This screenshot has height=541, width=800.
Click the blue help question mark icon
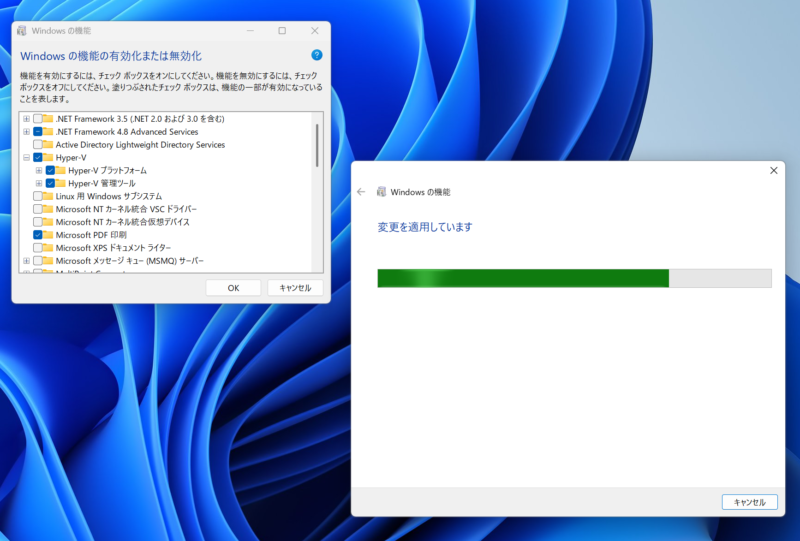coord(316,55)
